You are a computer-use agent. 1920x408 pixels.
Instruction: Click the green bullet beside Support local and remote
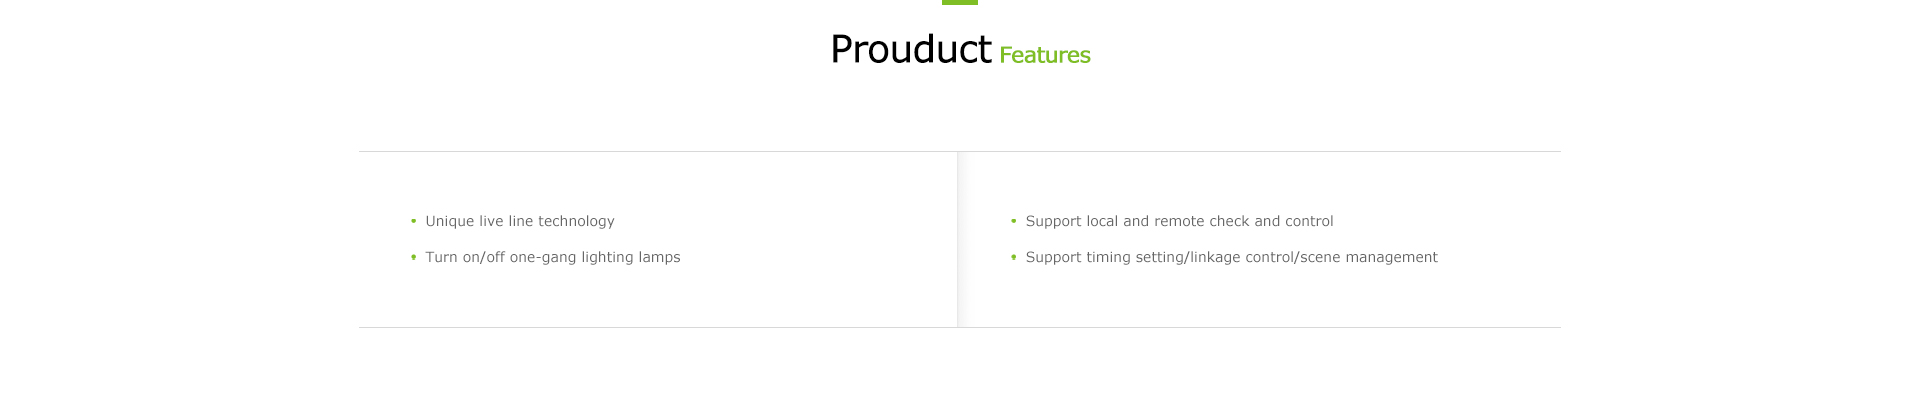point(1013,221)
